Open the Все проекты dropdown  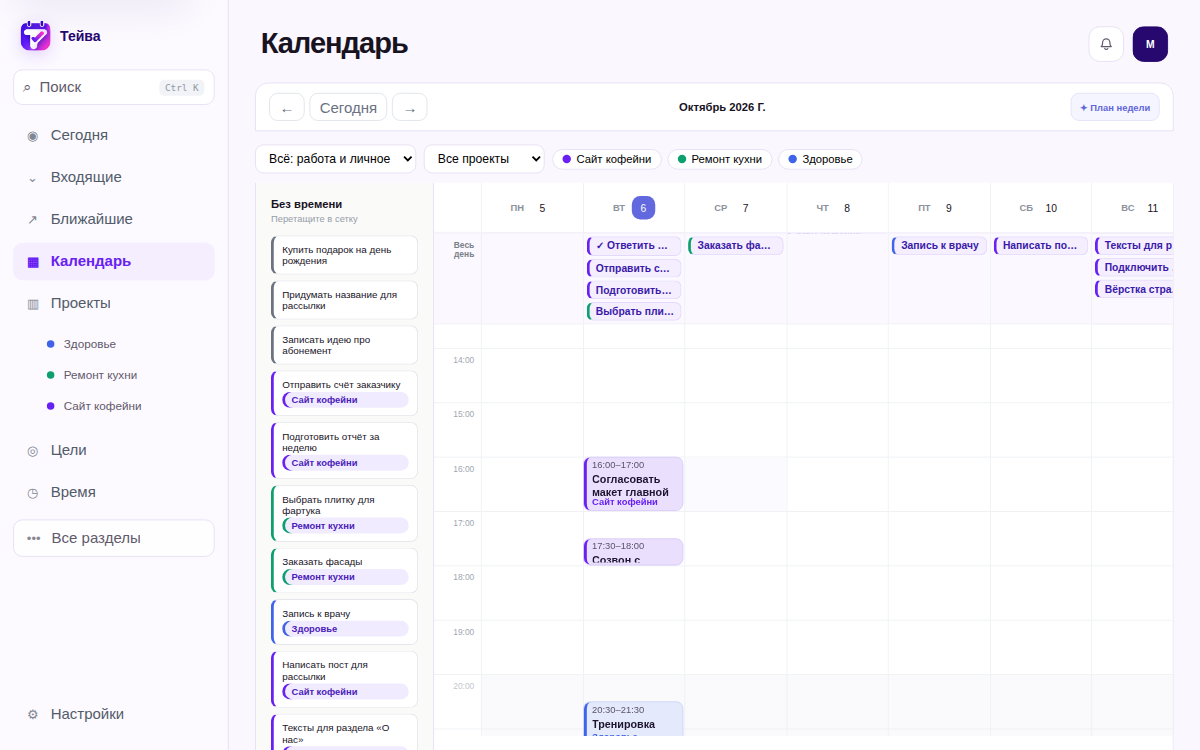coord(484,159)
